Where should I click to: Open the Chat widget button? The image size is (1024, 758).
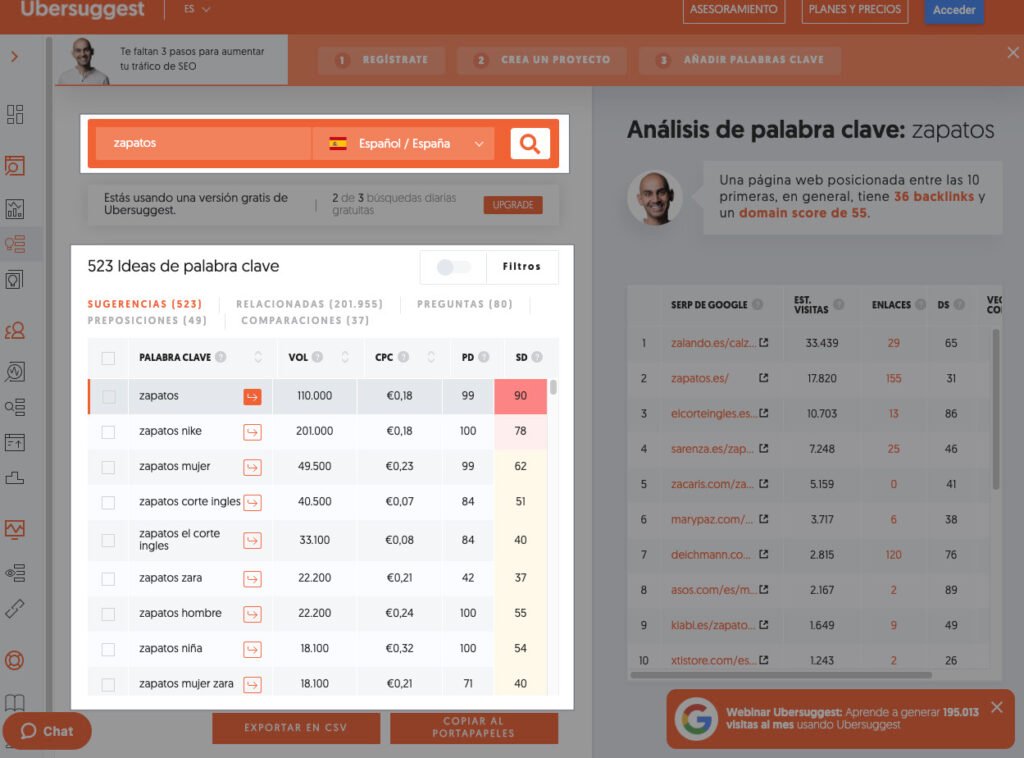(x=47, y=731)
